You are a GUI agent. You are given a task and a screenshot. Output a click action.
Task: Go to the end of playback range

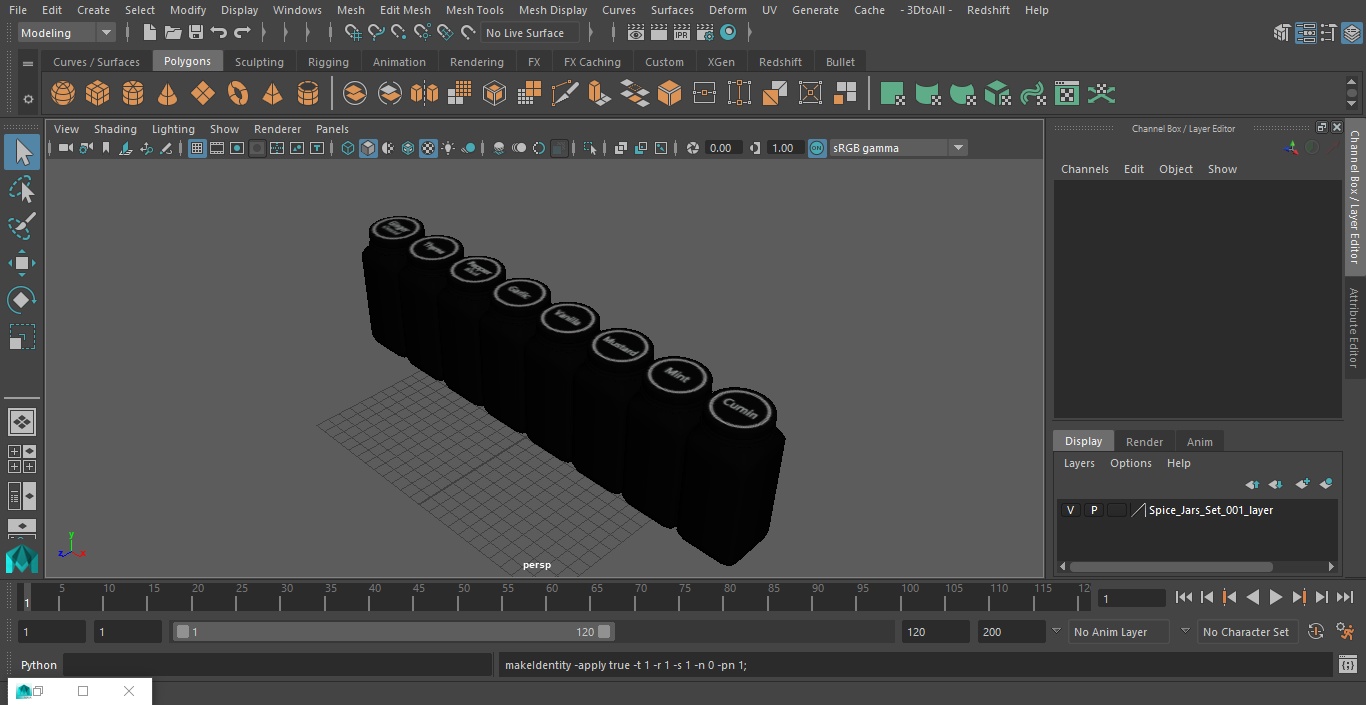point(1345,597)
